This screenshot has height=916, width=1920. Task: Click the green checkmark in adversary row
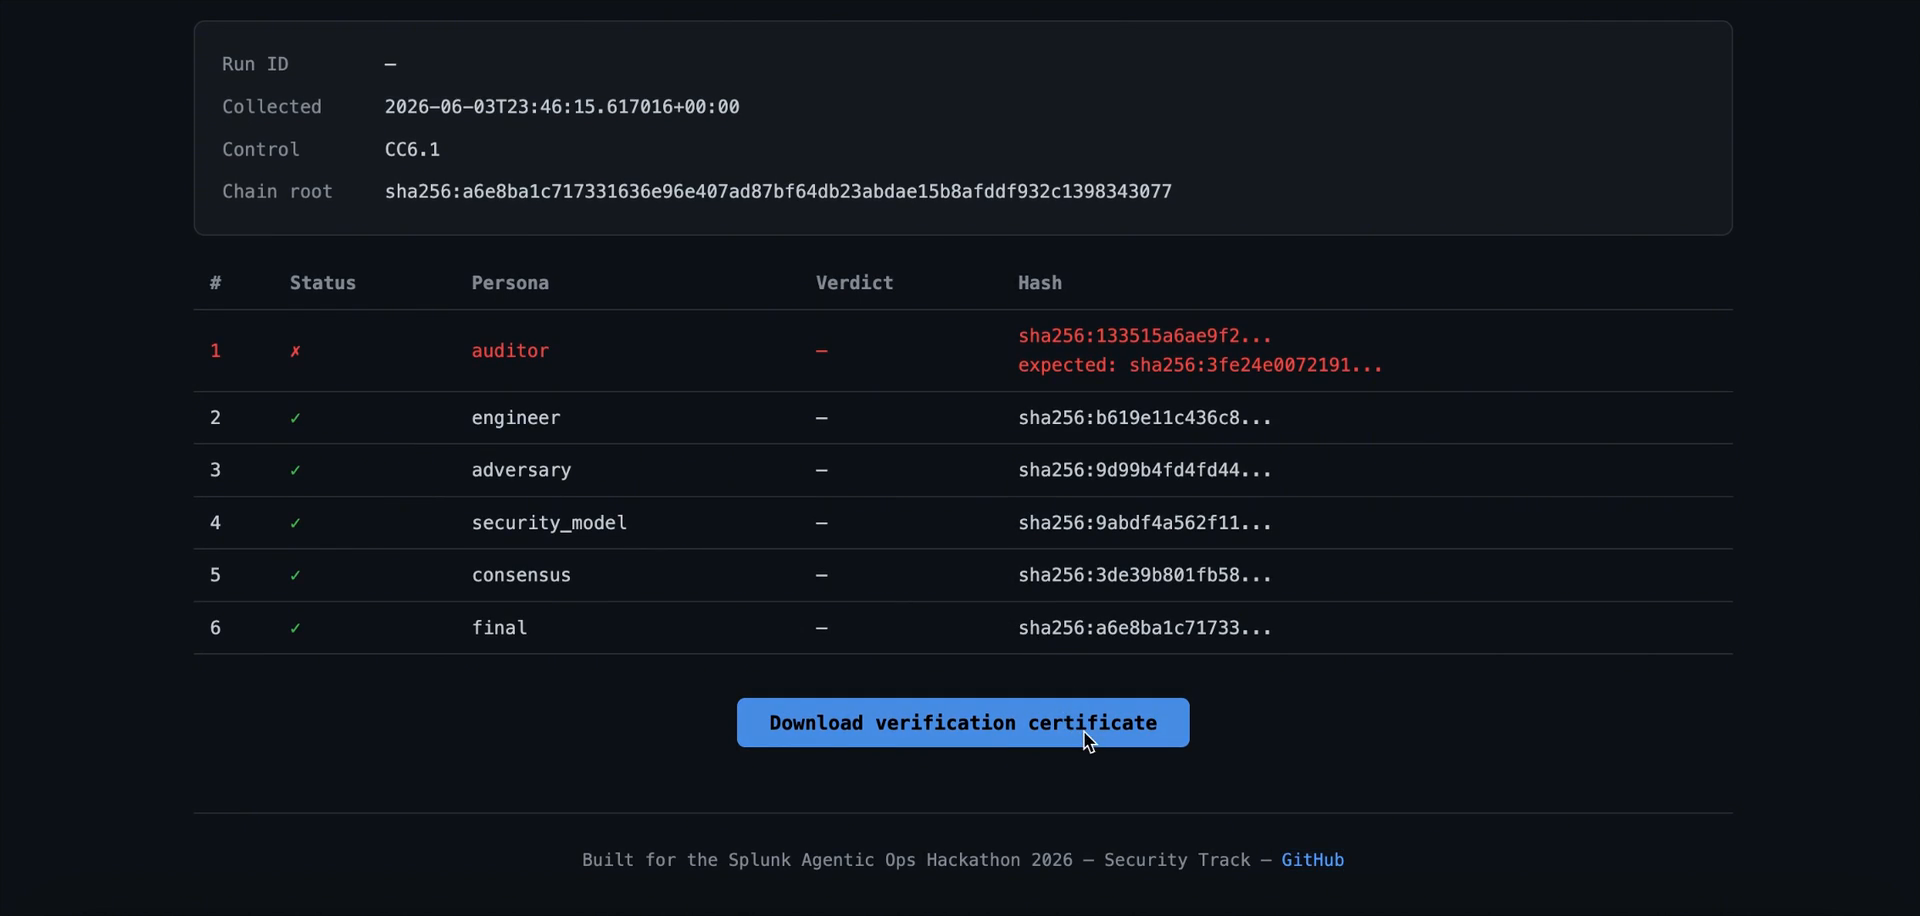pyautogui.click(x=295, y=470)
